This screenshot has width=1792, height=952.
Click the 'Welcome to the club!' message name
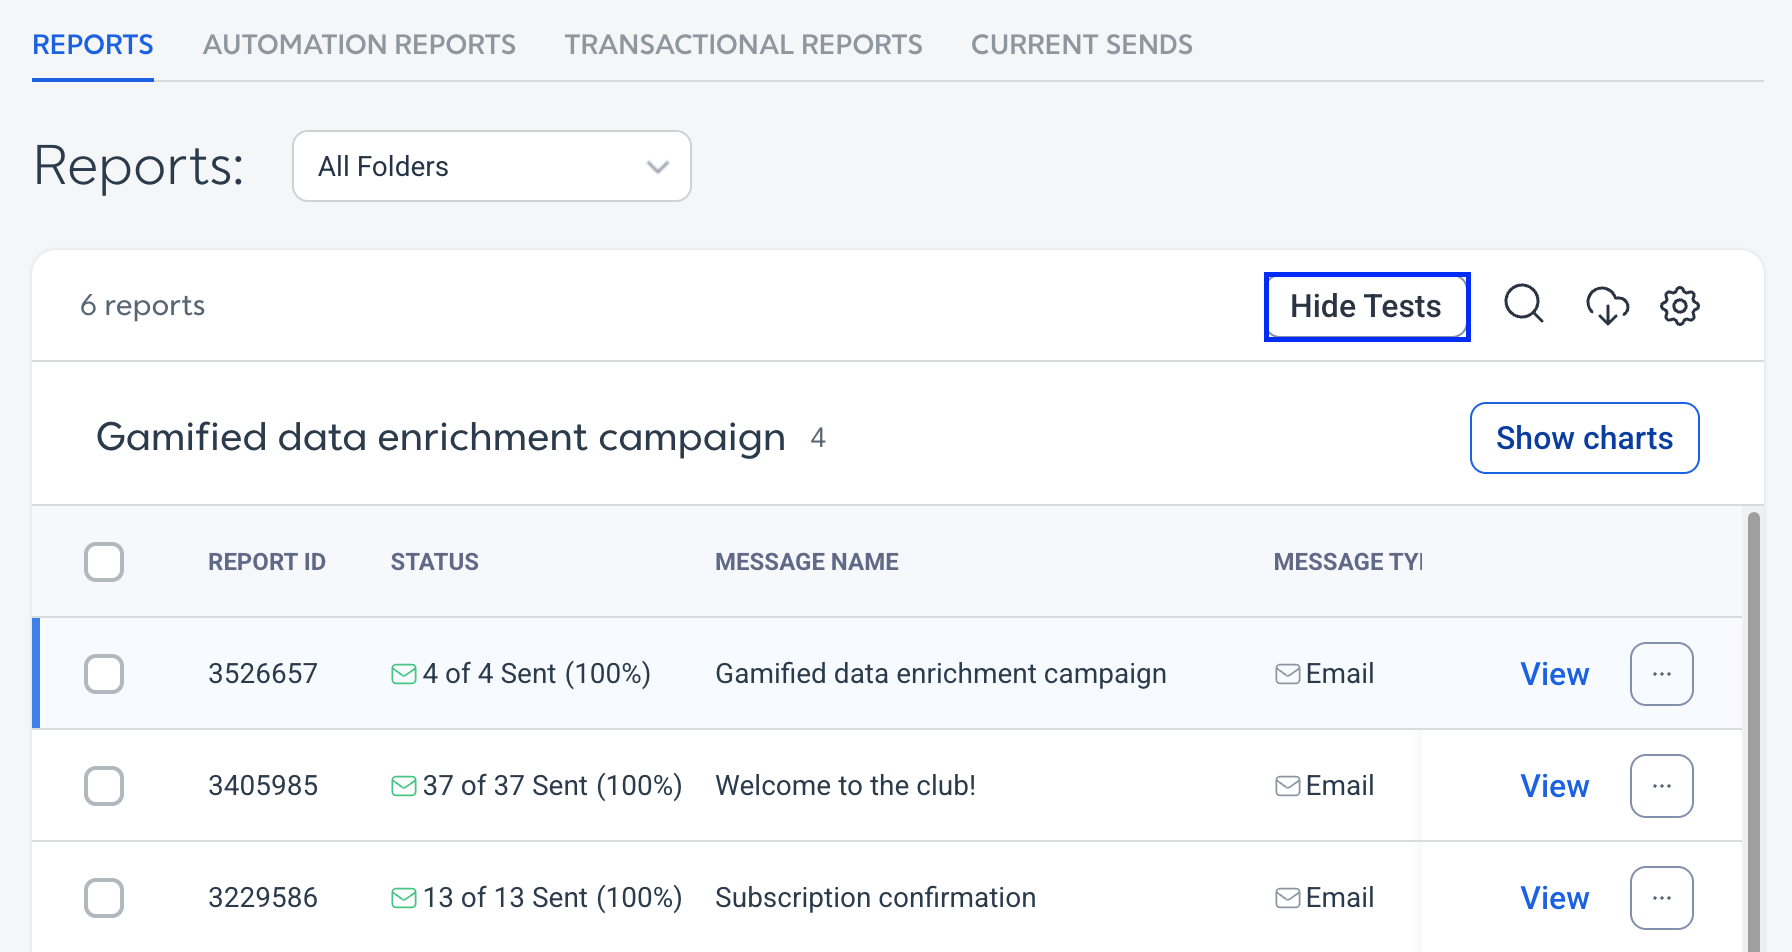846,786
